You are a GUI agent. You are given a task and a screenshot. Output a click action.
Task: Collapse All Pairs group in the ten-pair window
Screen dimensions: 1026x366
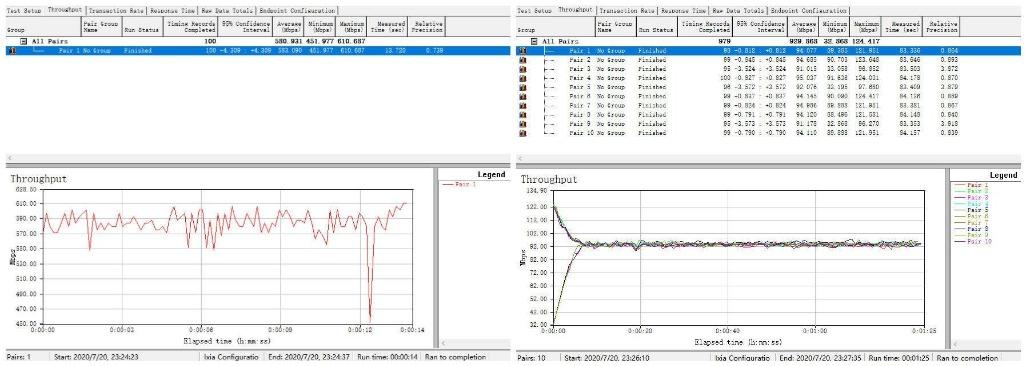535,41
